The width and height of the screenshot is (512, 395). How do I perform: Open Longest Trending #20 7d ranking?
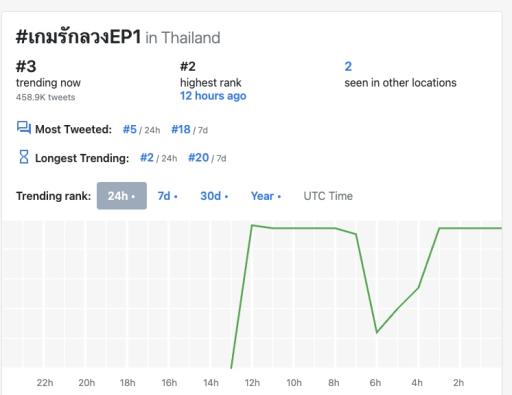[x=207, y=158]
